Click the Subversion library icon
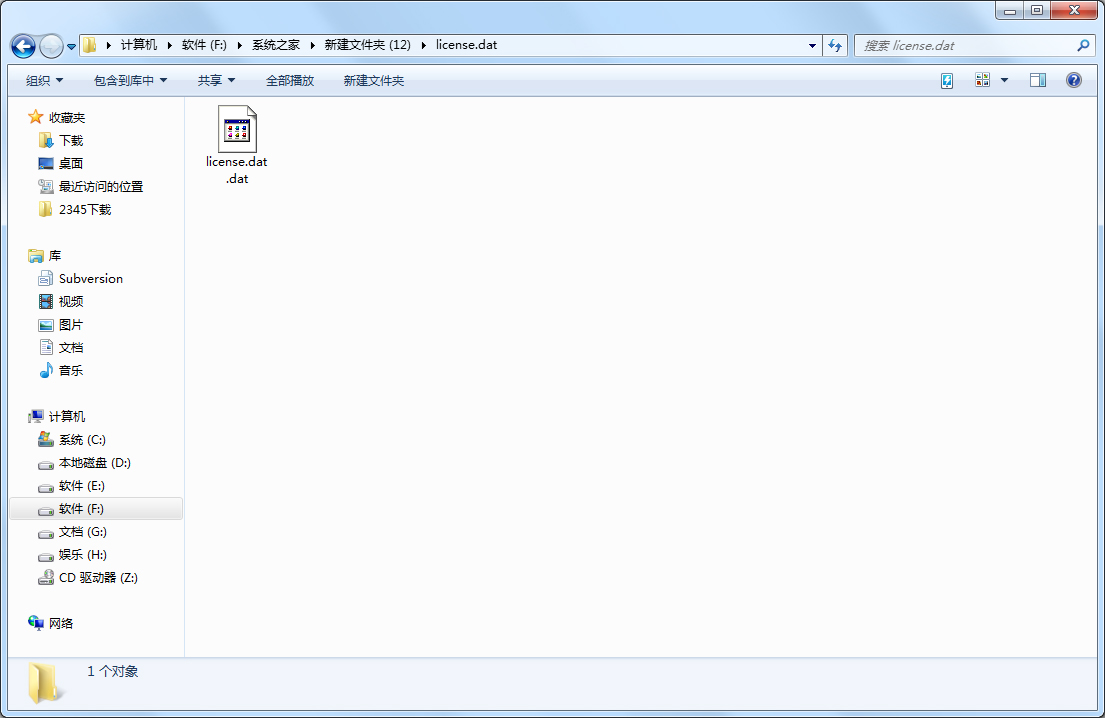 [x=46, y=278]
